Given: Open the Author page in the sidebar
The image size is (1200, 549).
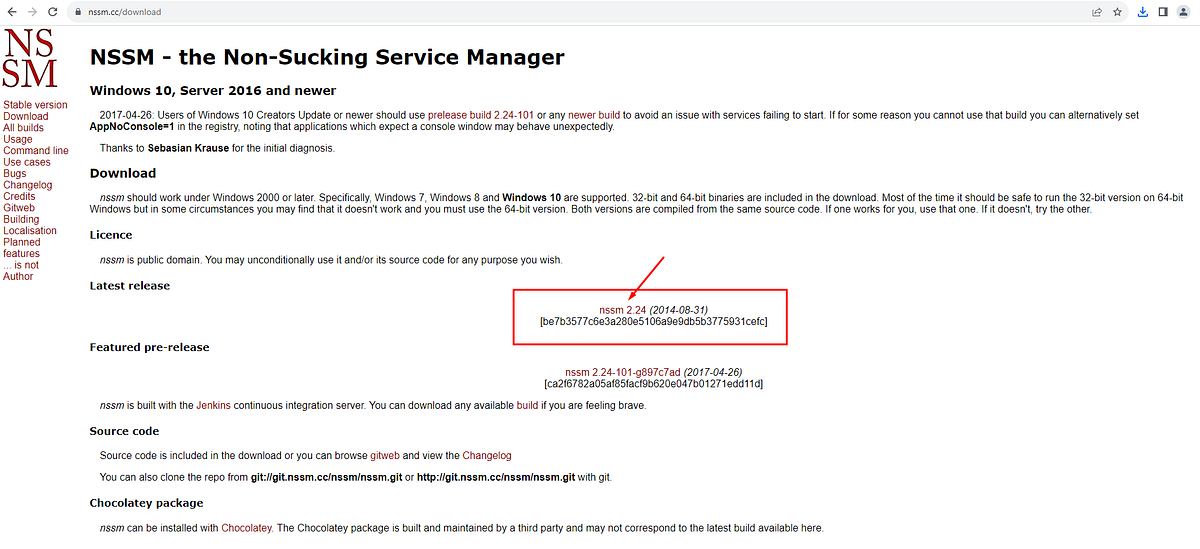Looking at the screenshot, I should (18, 276).
